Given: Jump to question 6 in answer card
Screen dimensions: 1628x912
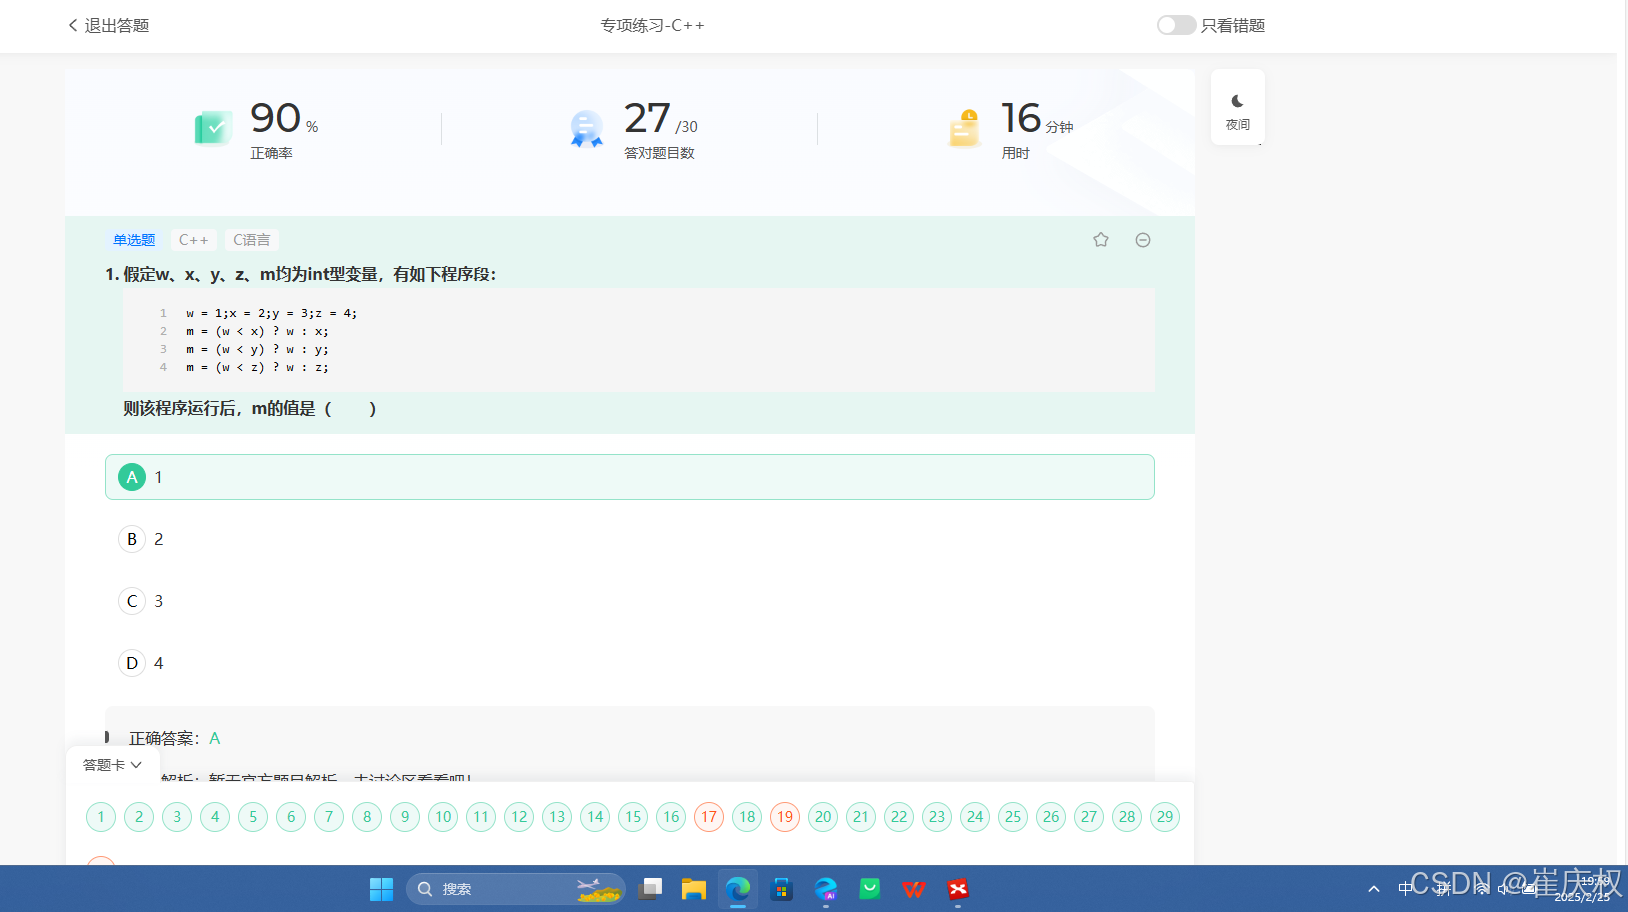Looking at the screenshot, I should click(291, 817).
